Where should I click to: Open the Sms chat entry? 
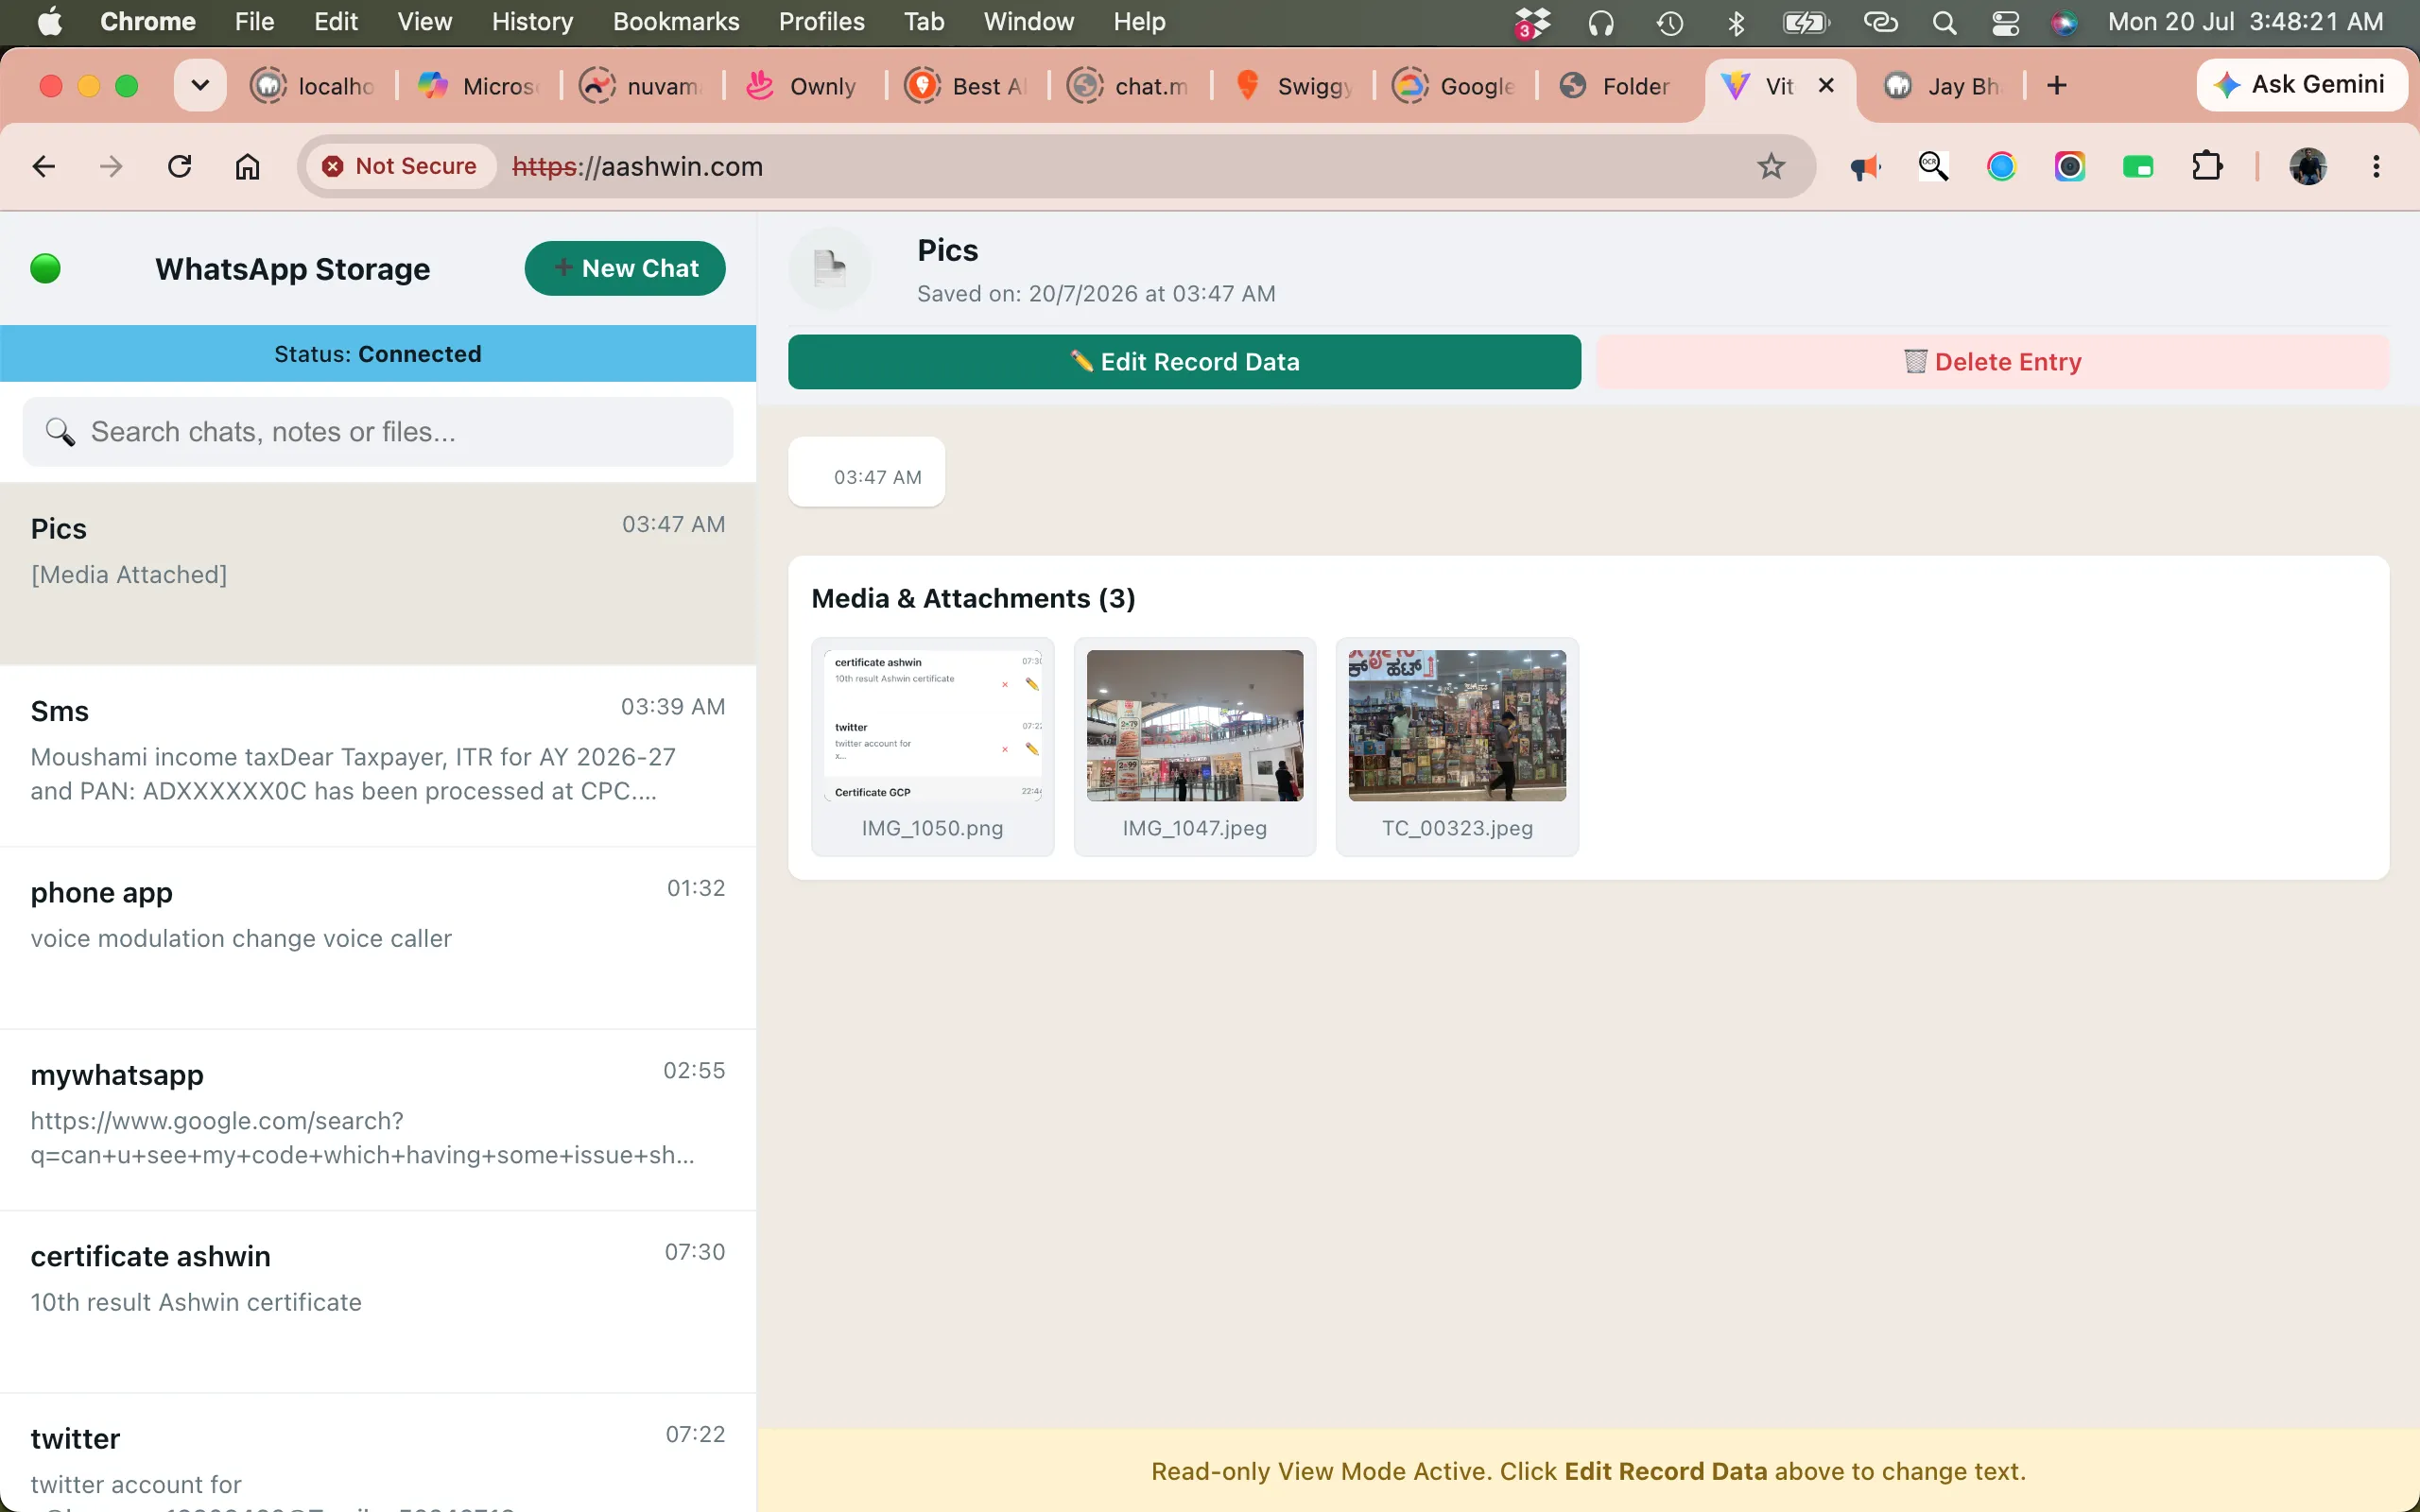378,756
